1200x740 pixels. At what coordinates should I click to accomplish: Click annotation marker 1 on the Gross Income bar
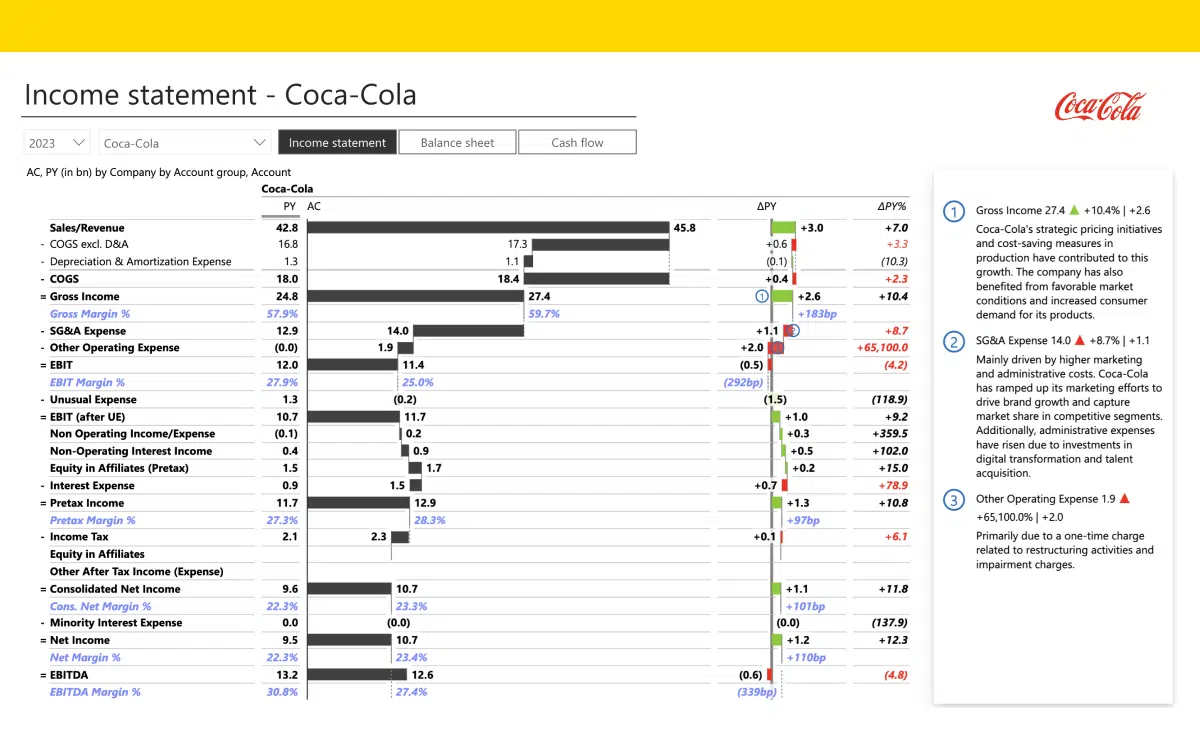point(762,296)
